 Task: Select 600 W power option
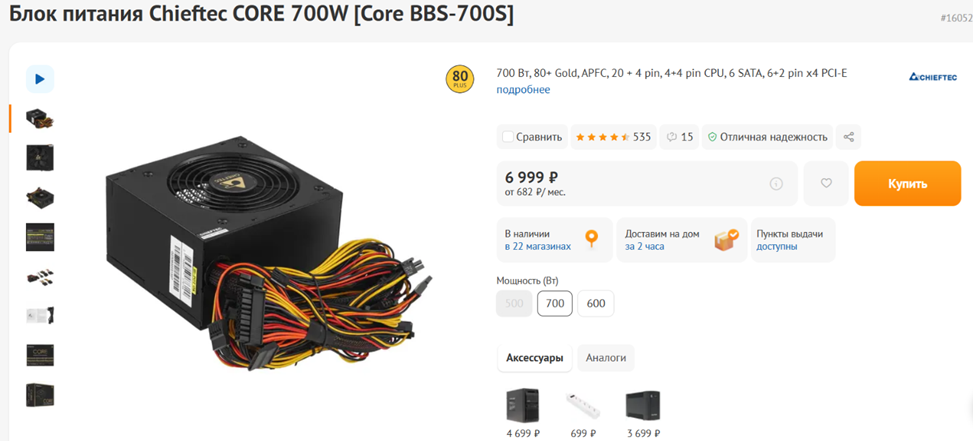(x=596, y=303)
